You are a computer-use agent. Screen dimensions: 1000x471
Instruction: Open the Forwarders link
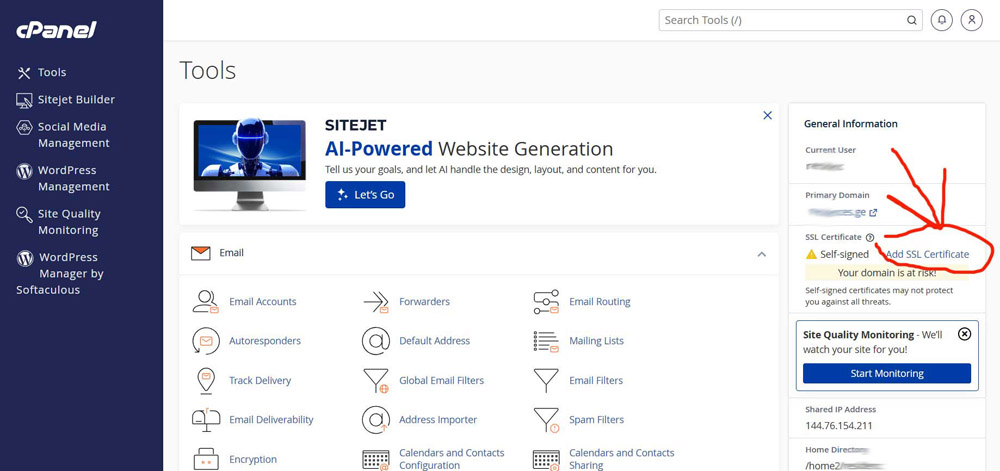coord(424,301)
